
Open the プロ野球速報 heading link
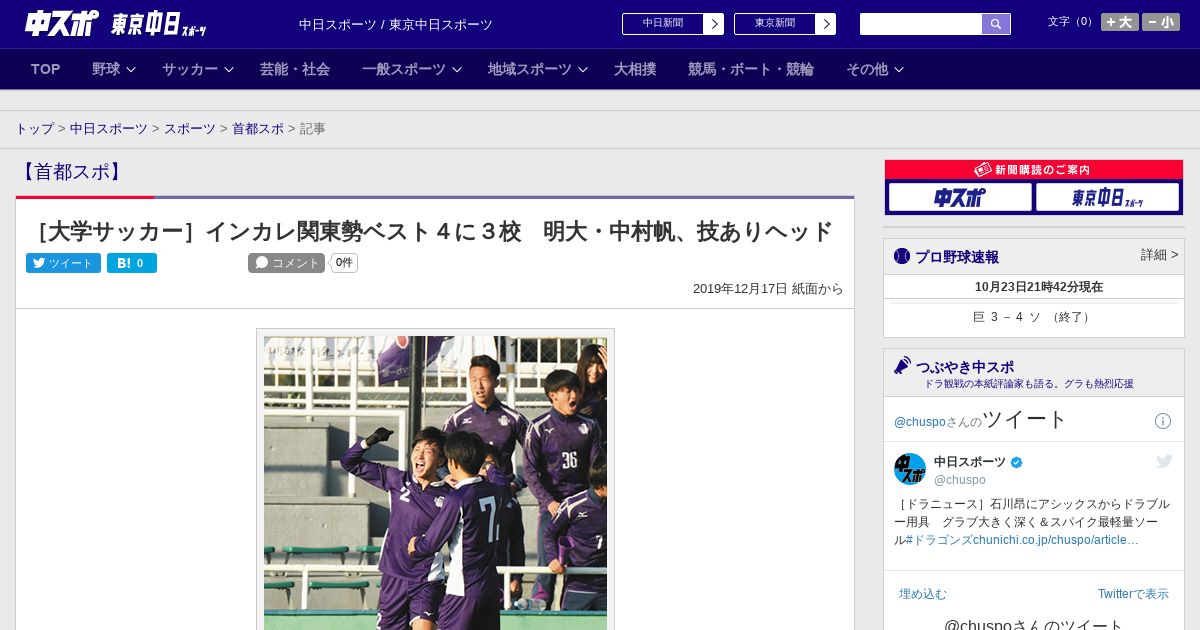point(957,257)
